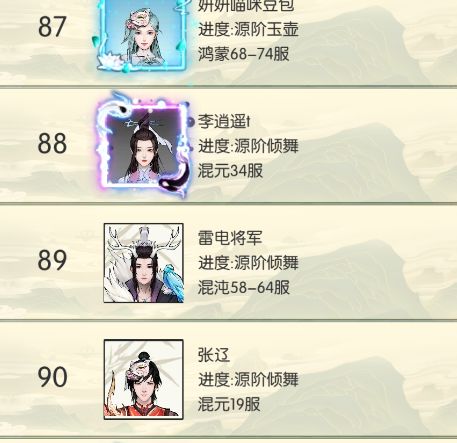457x443 pixels.
Task: Click the rank number 88
Action: 52,144
